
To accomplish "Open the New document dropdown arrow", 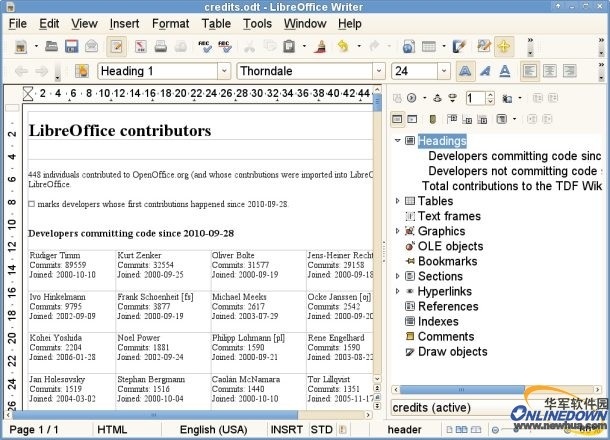I will coord(36,46).
